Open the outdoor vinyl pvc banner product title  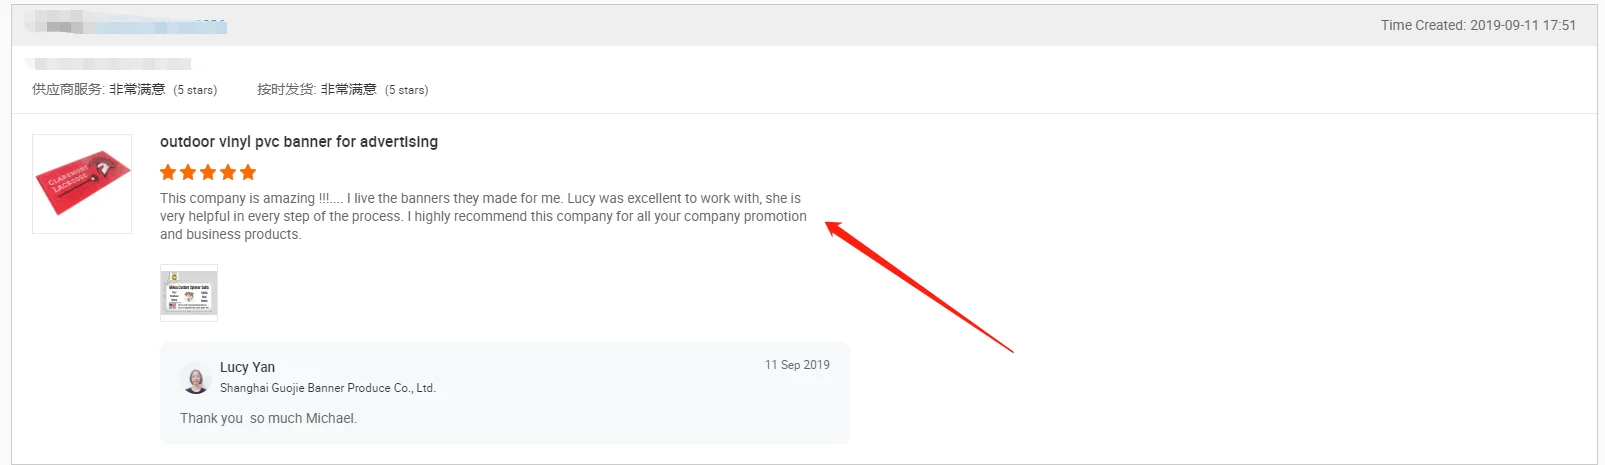click(299, 142)
